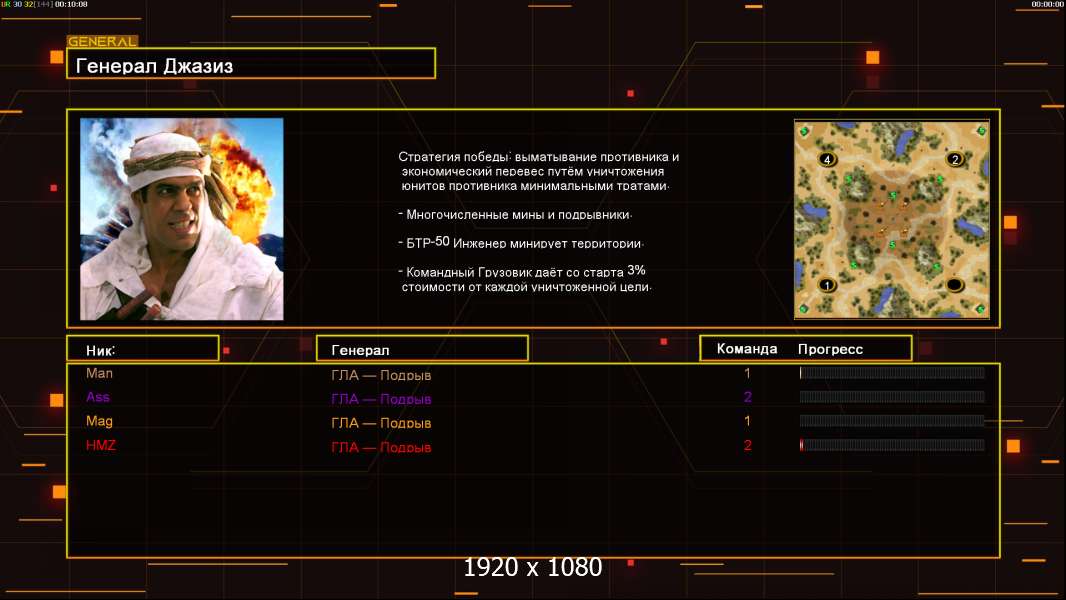This screenshot has height=600, width=1066.
Task: Click HMZ's loading progress bar
Action: click(x=892, y=445)
